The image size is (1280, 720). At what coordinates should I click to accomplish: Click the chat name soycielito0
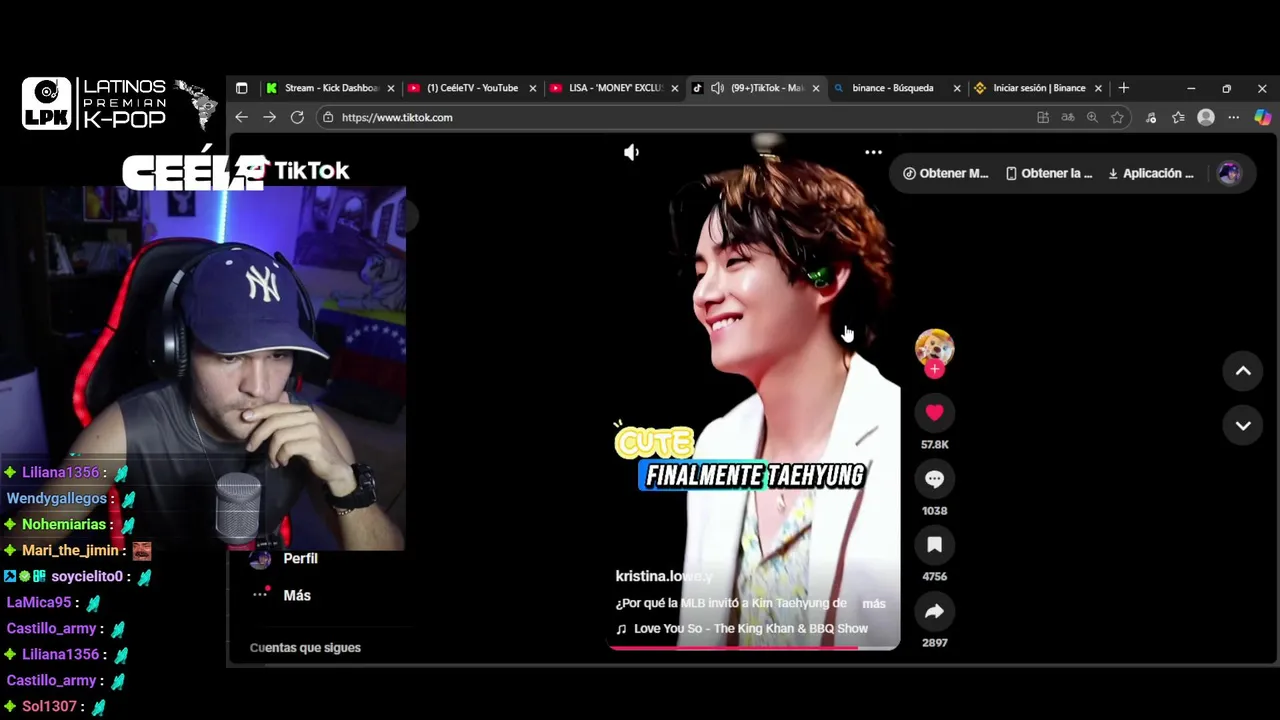87,576
